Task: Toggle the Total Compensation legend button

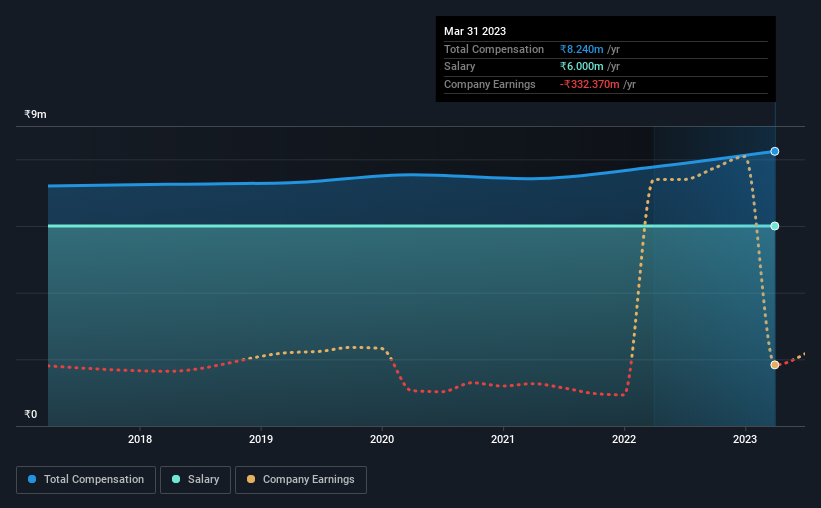Action: 86,480
